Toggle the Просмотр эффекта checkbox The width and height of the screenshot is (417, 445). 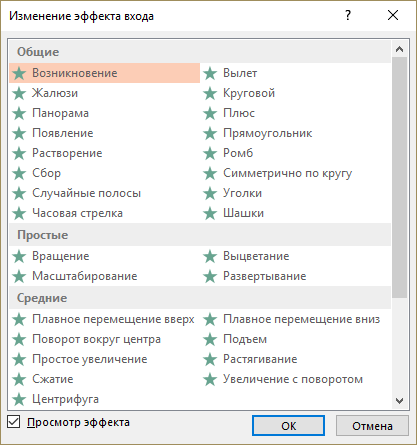pyautogui.click(x=14, y=422)
